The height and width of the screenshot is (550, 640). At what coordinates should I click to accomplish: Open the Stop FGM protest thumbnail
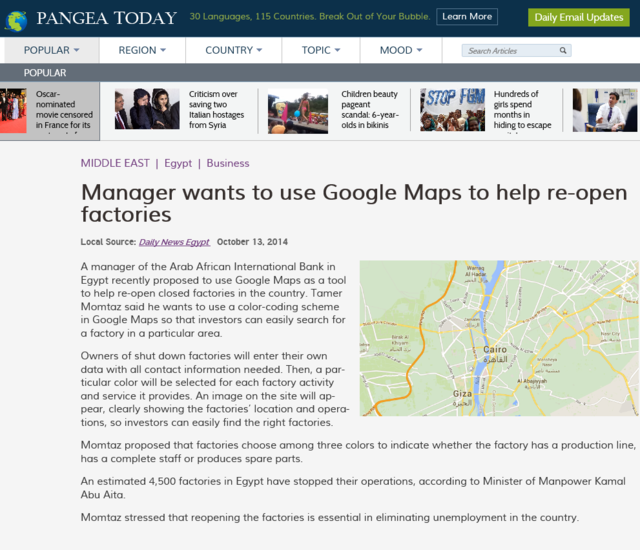tap(452, 110)
